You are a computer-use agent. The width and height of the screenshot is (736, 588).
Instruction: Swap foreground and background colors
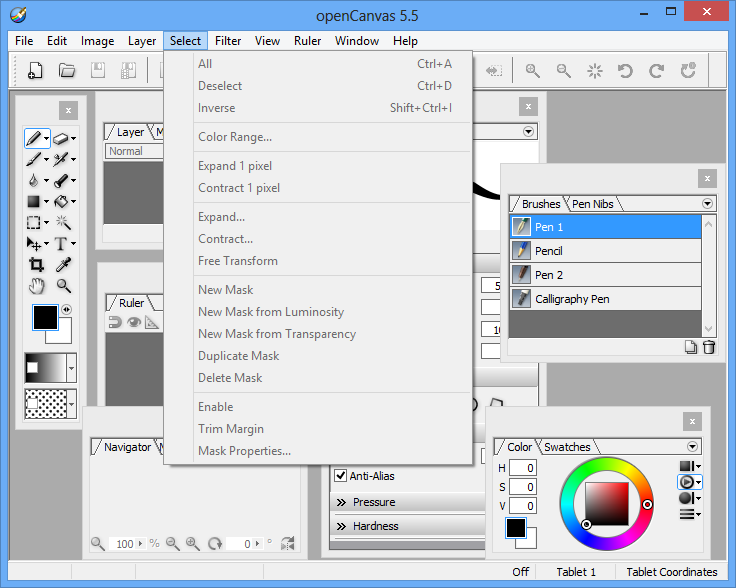point(67,309)
